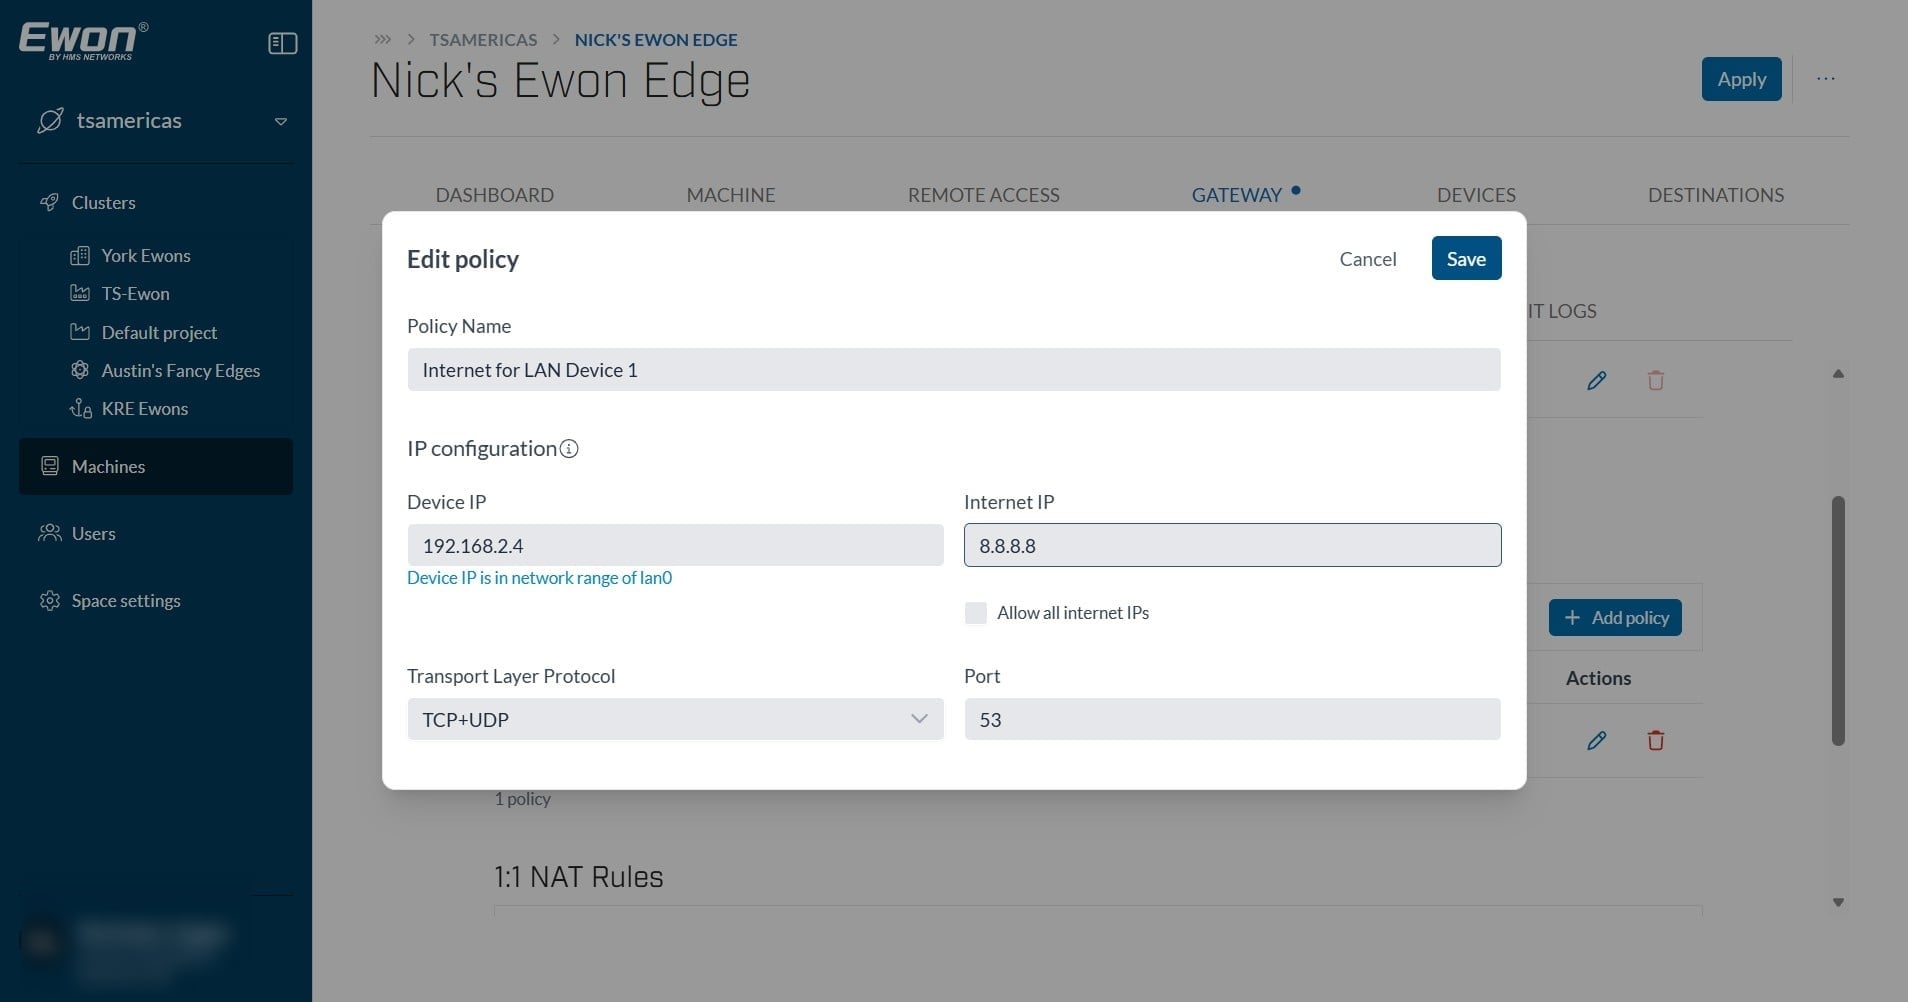Click the page vertical scrollbar thumb

tap(1838, 620)
